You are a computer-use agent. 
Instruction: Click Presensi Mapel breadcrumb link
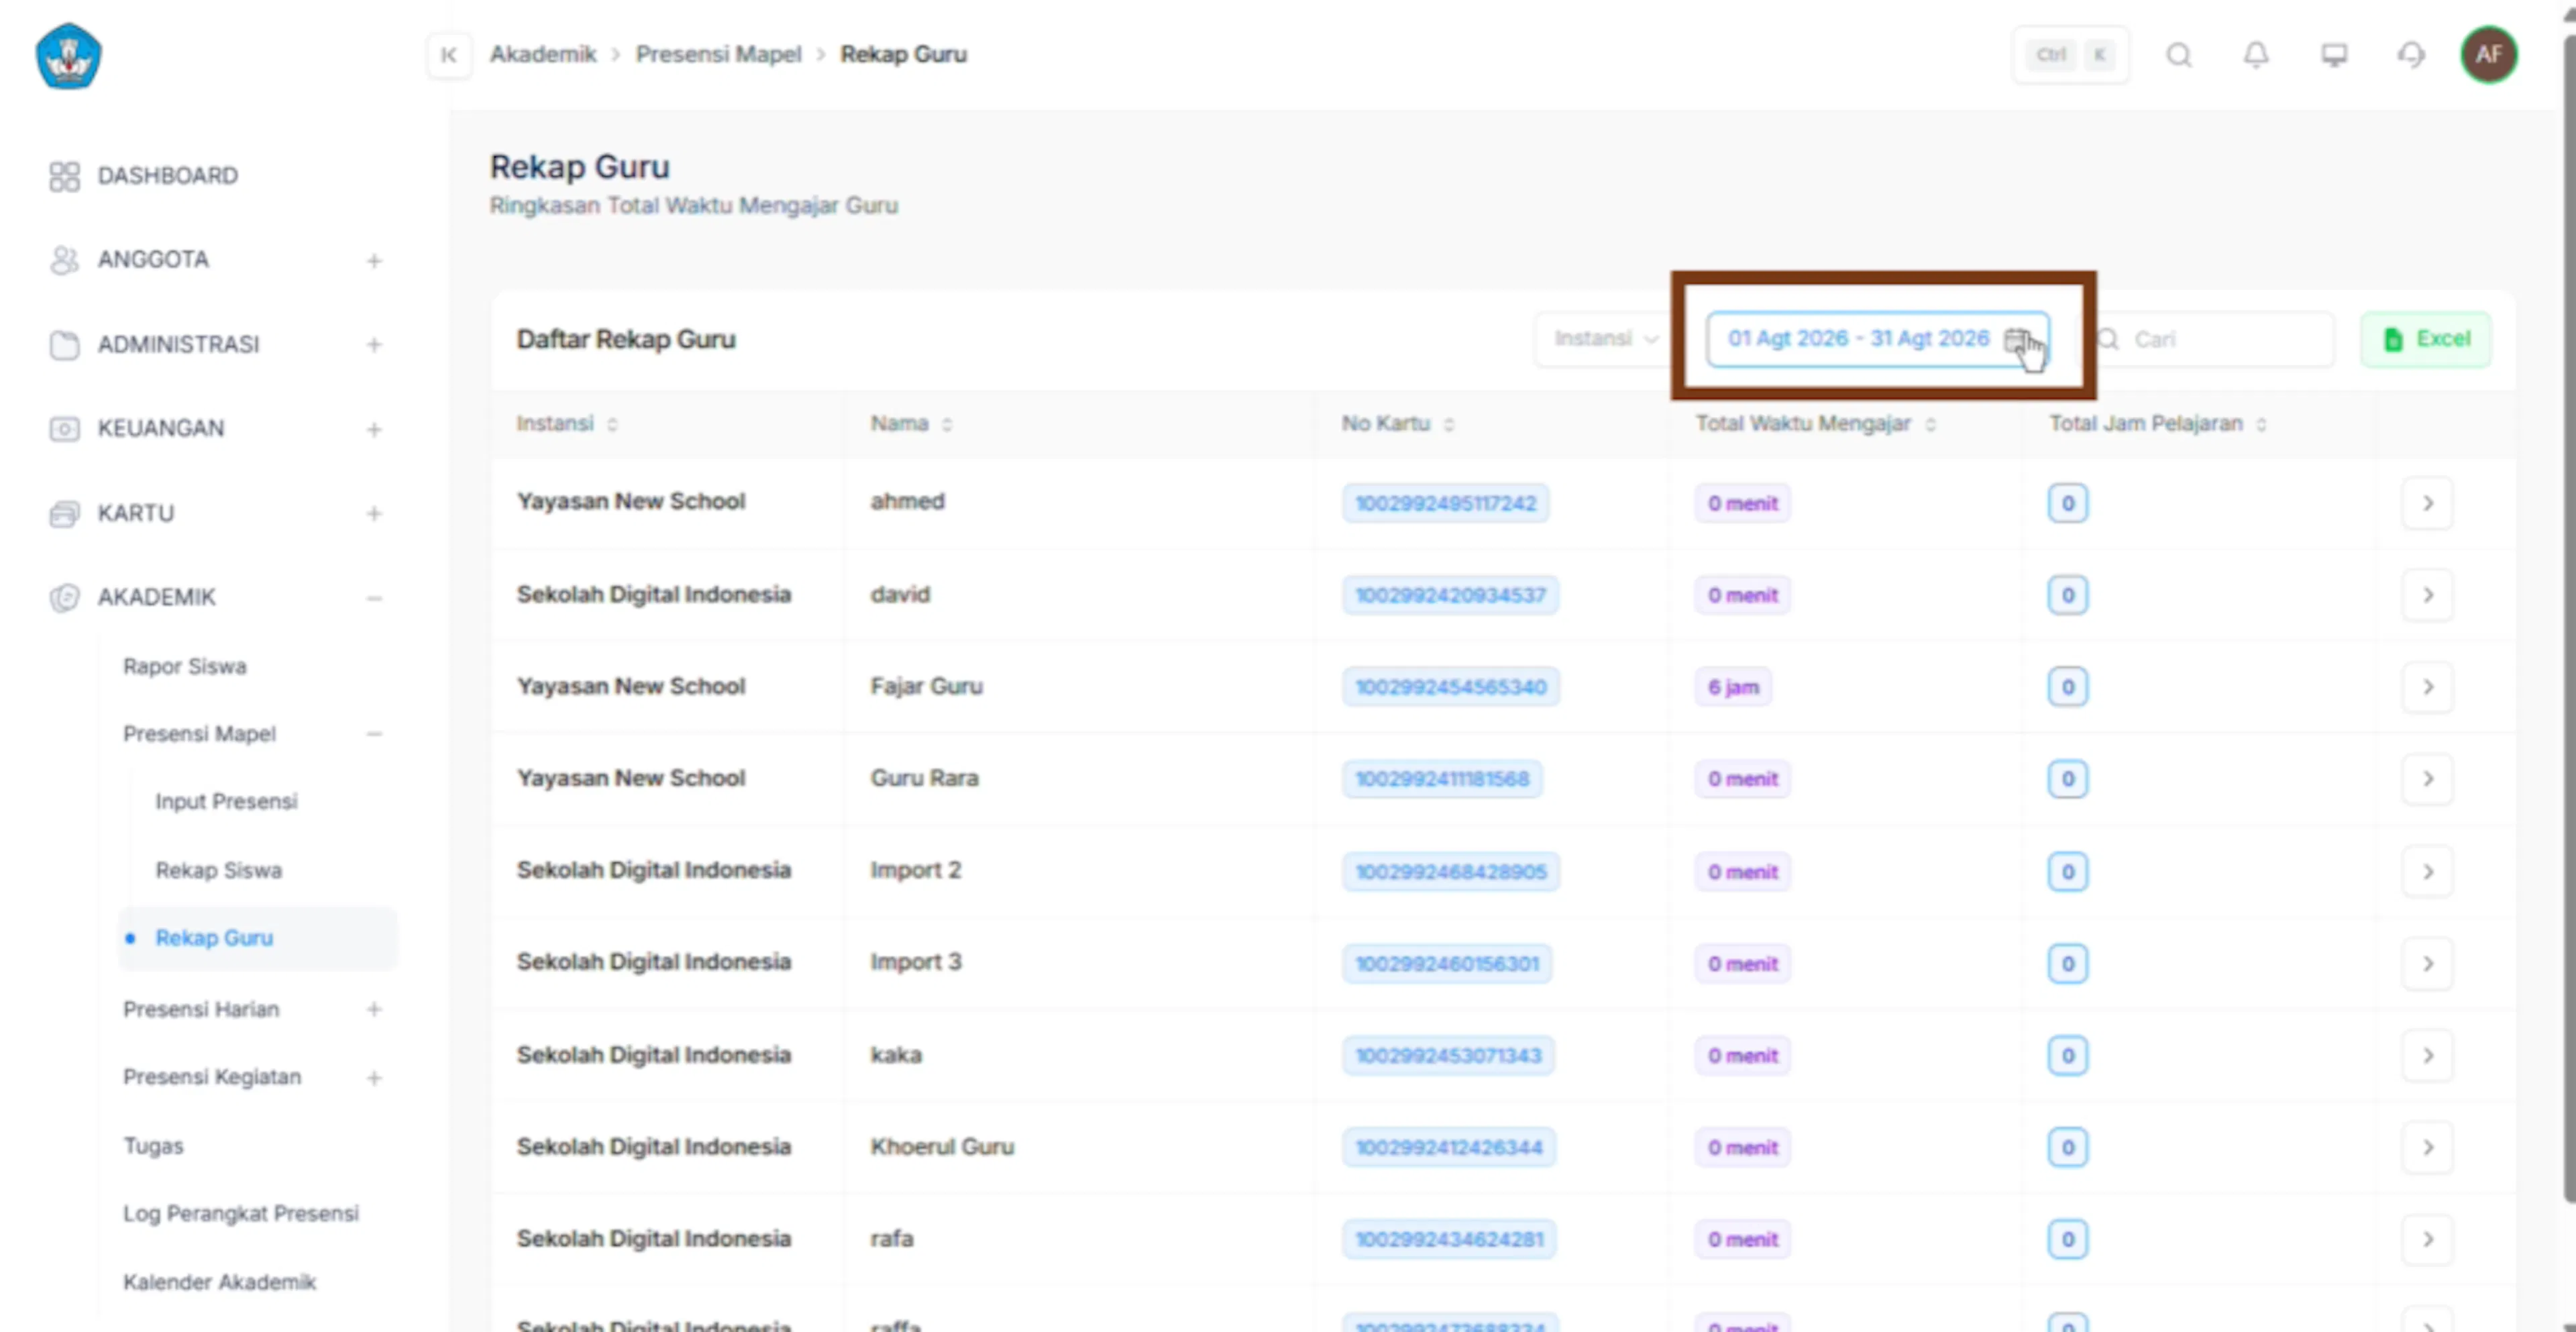pyautogui.click(x=719, y=55)
